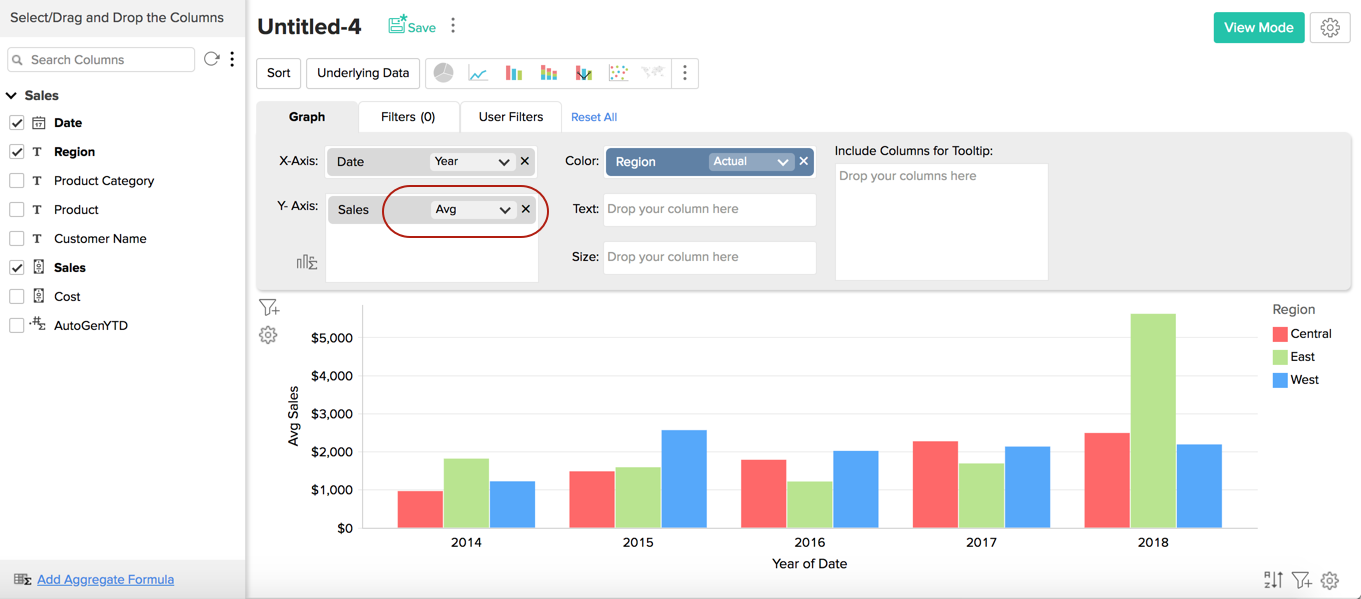Image resolution: width=1361 pixels, height=599 pixels.
Task: Click the refresh columns icon
Action: click(x=211, y=60)
